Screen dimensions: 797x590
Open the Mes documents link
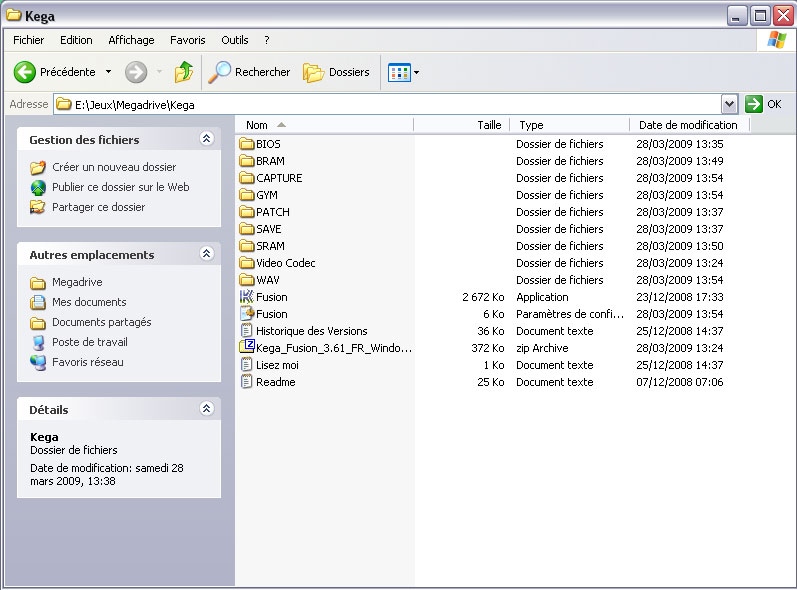point(89,302)
